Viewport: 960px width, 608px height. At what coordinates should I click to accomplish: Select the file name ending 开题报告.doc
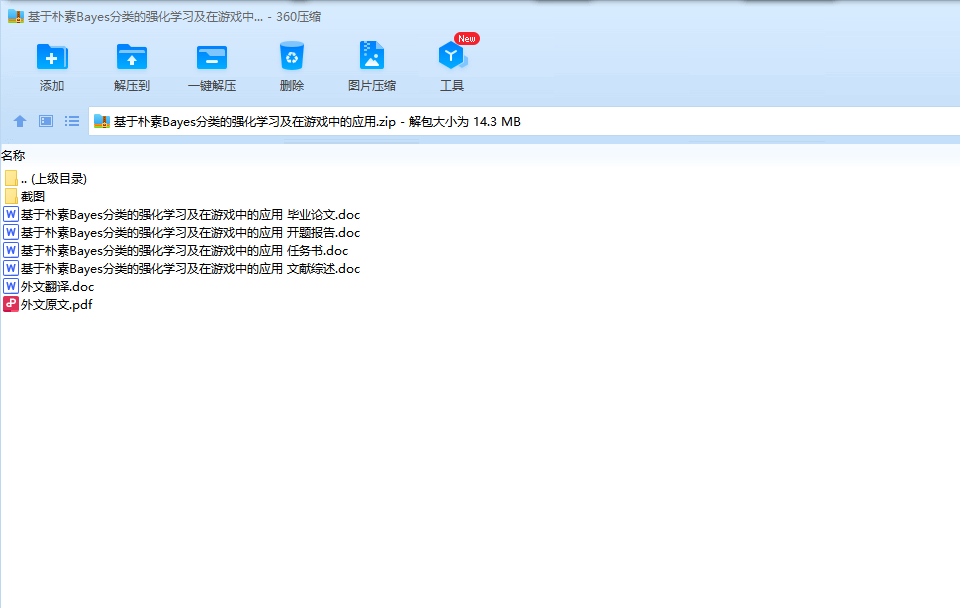pyautogui.click(x=190, y=233)
